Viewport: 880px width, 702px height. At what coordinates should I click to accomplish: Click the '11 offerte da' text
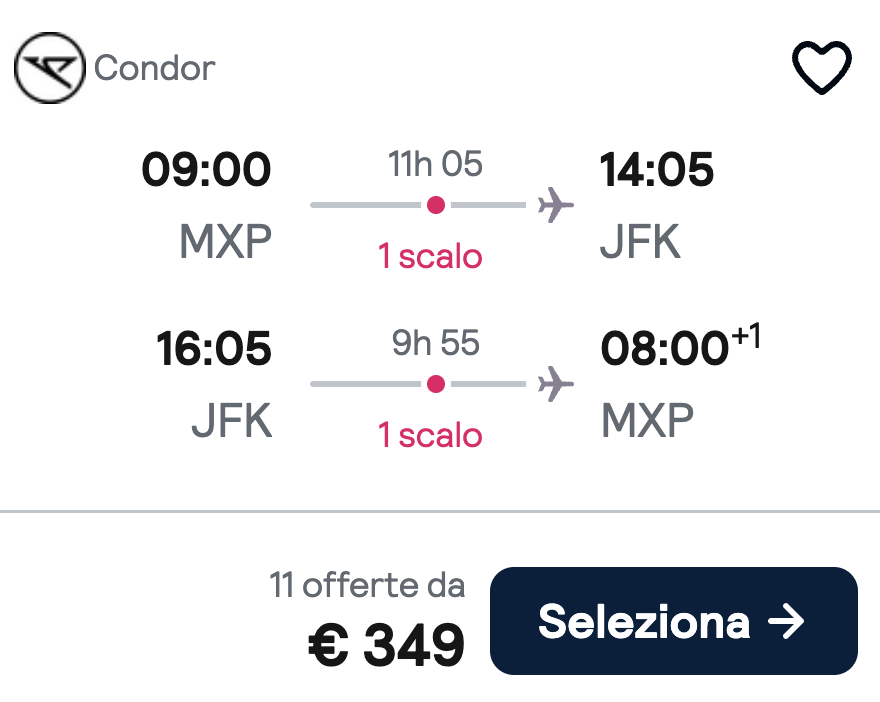368,585
